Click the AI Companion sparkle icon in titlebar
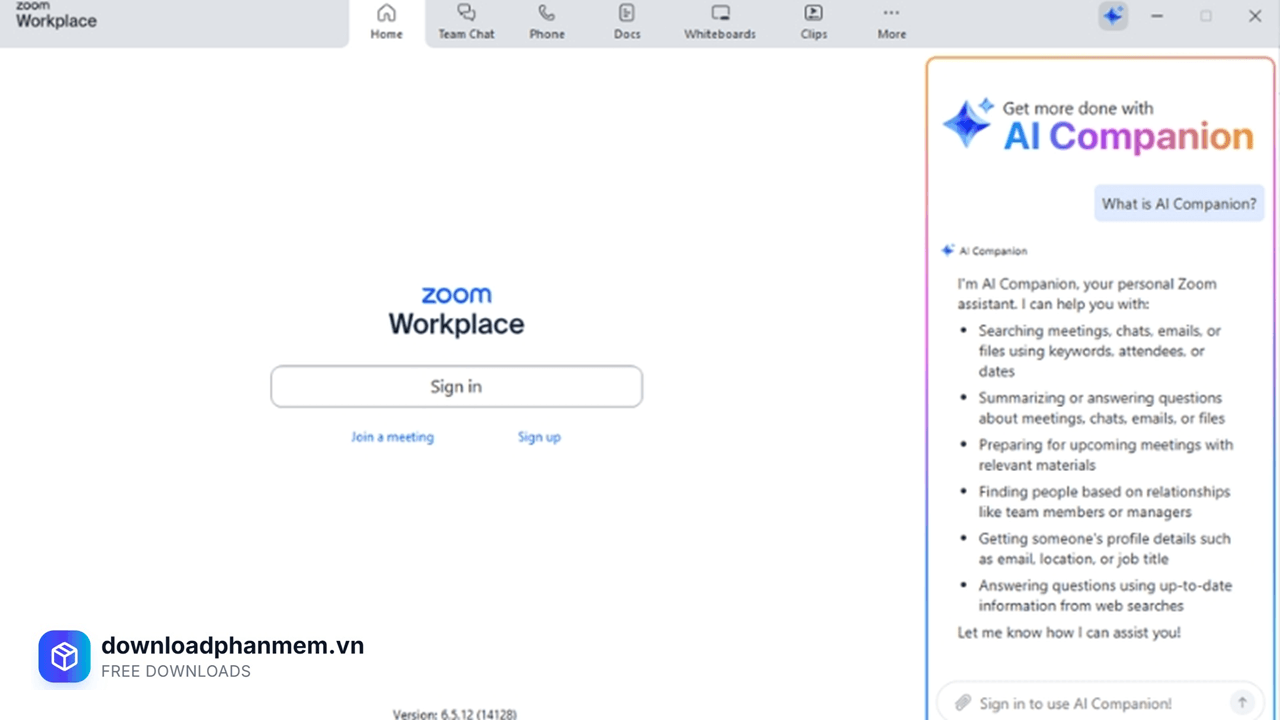Screen dimensions: 1280x720 (x=1113, y=15)
